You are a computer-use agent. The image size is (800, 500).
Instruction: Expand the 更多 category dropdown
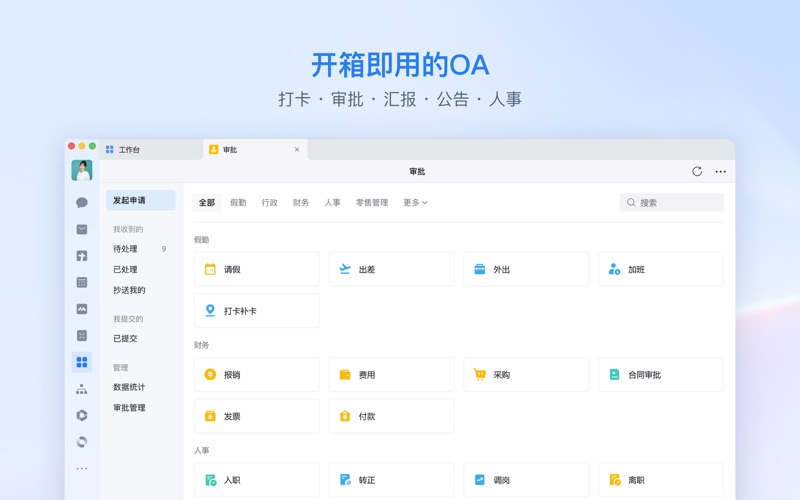tap(415, 203)
